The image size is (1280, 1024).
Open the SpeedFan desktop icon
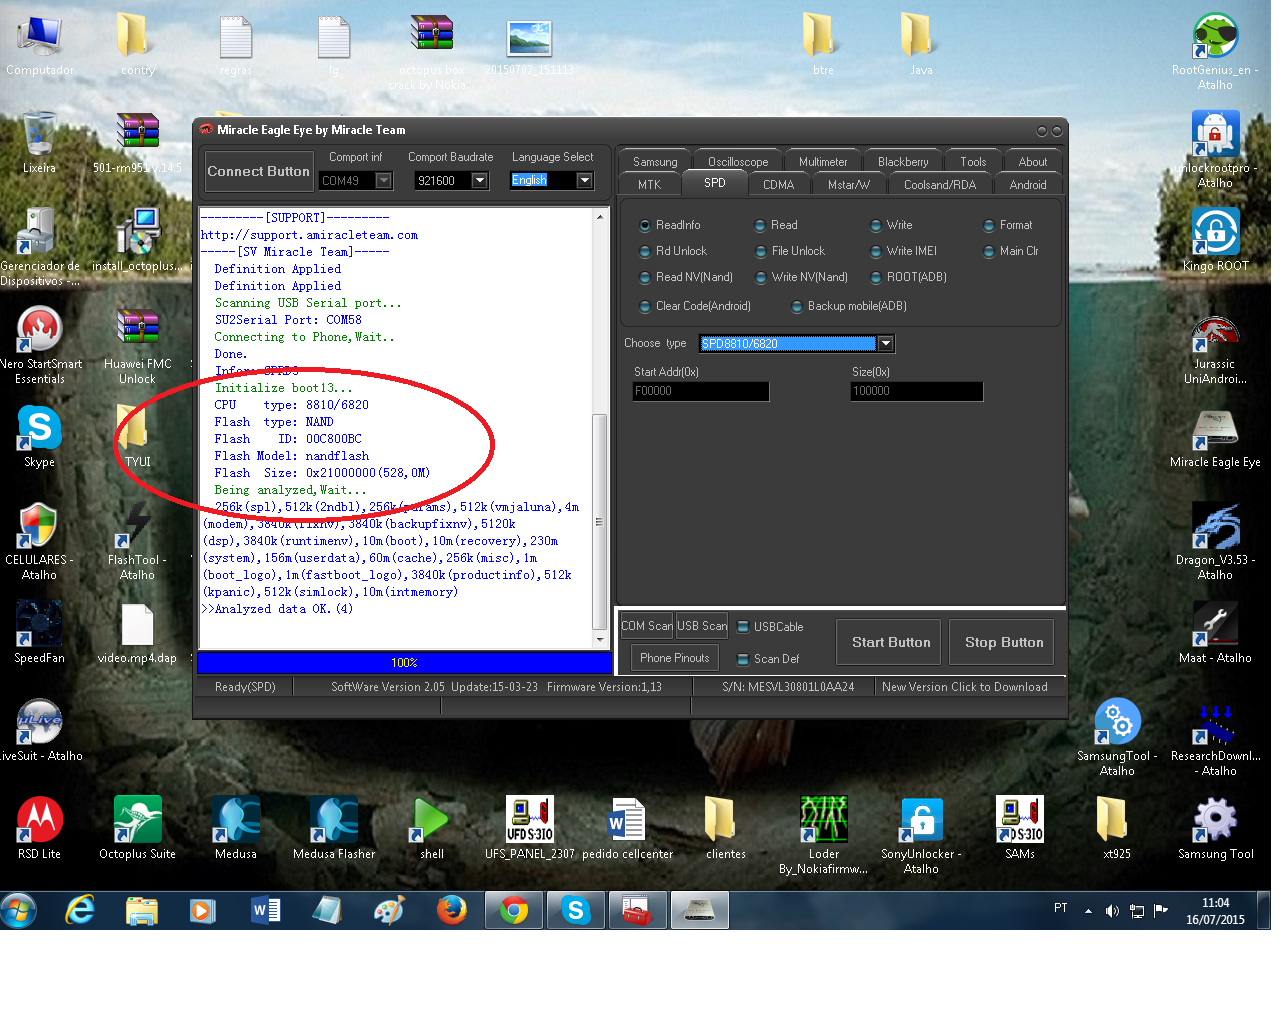coord(40,625)
